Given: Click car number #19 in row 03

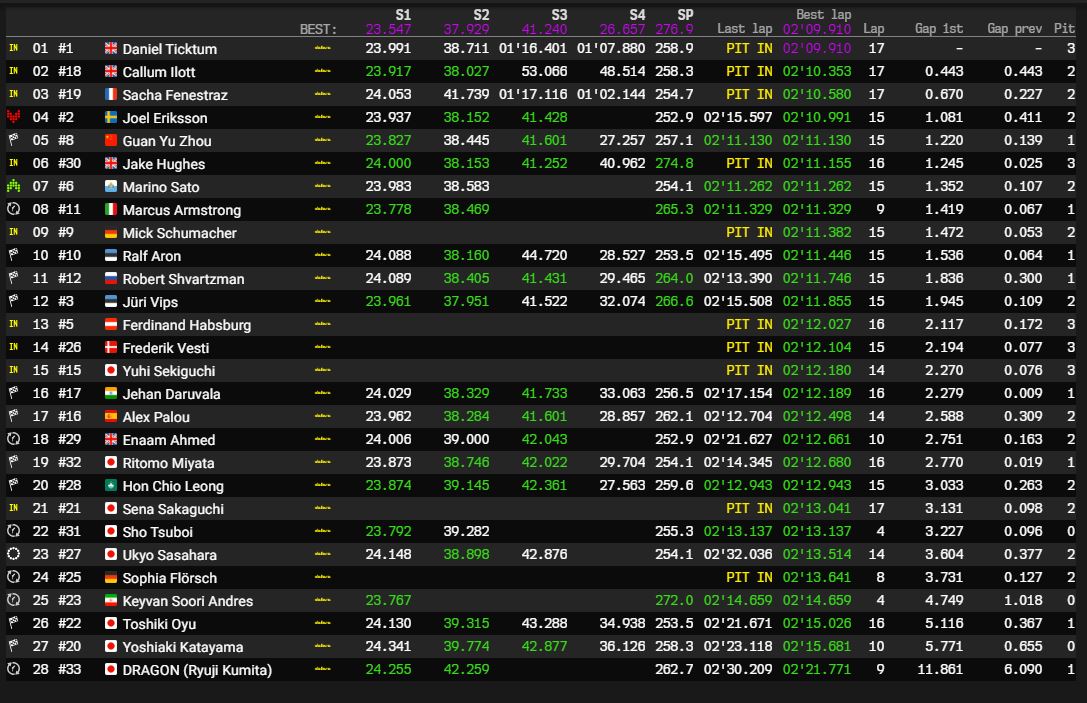Looking at the screenshot, I should point(69,94).
